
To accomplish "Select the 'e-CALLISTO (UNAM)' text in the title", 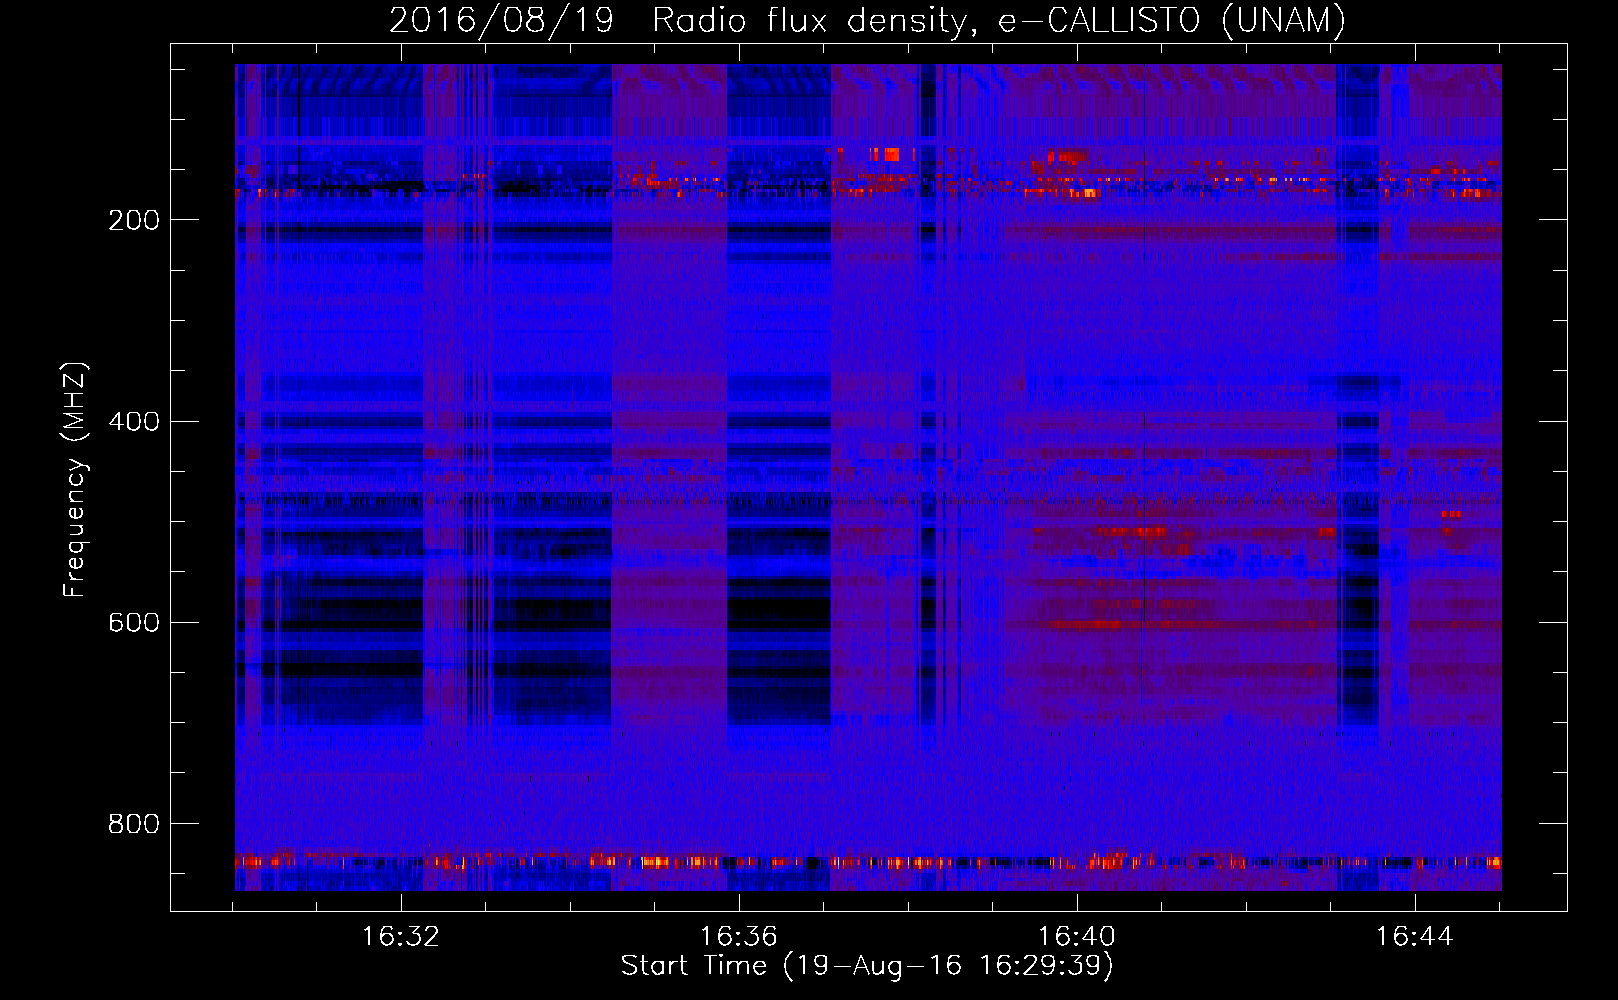I will 1172,20.
